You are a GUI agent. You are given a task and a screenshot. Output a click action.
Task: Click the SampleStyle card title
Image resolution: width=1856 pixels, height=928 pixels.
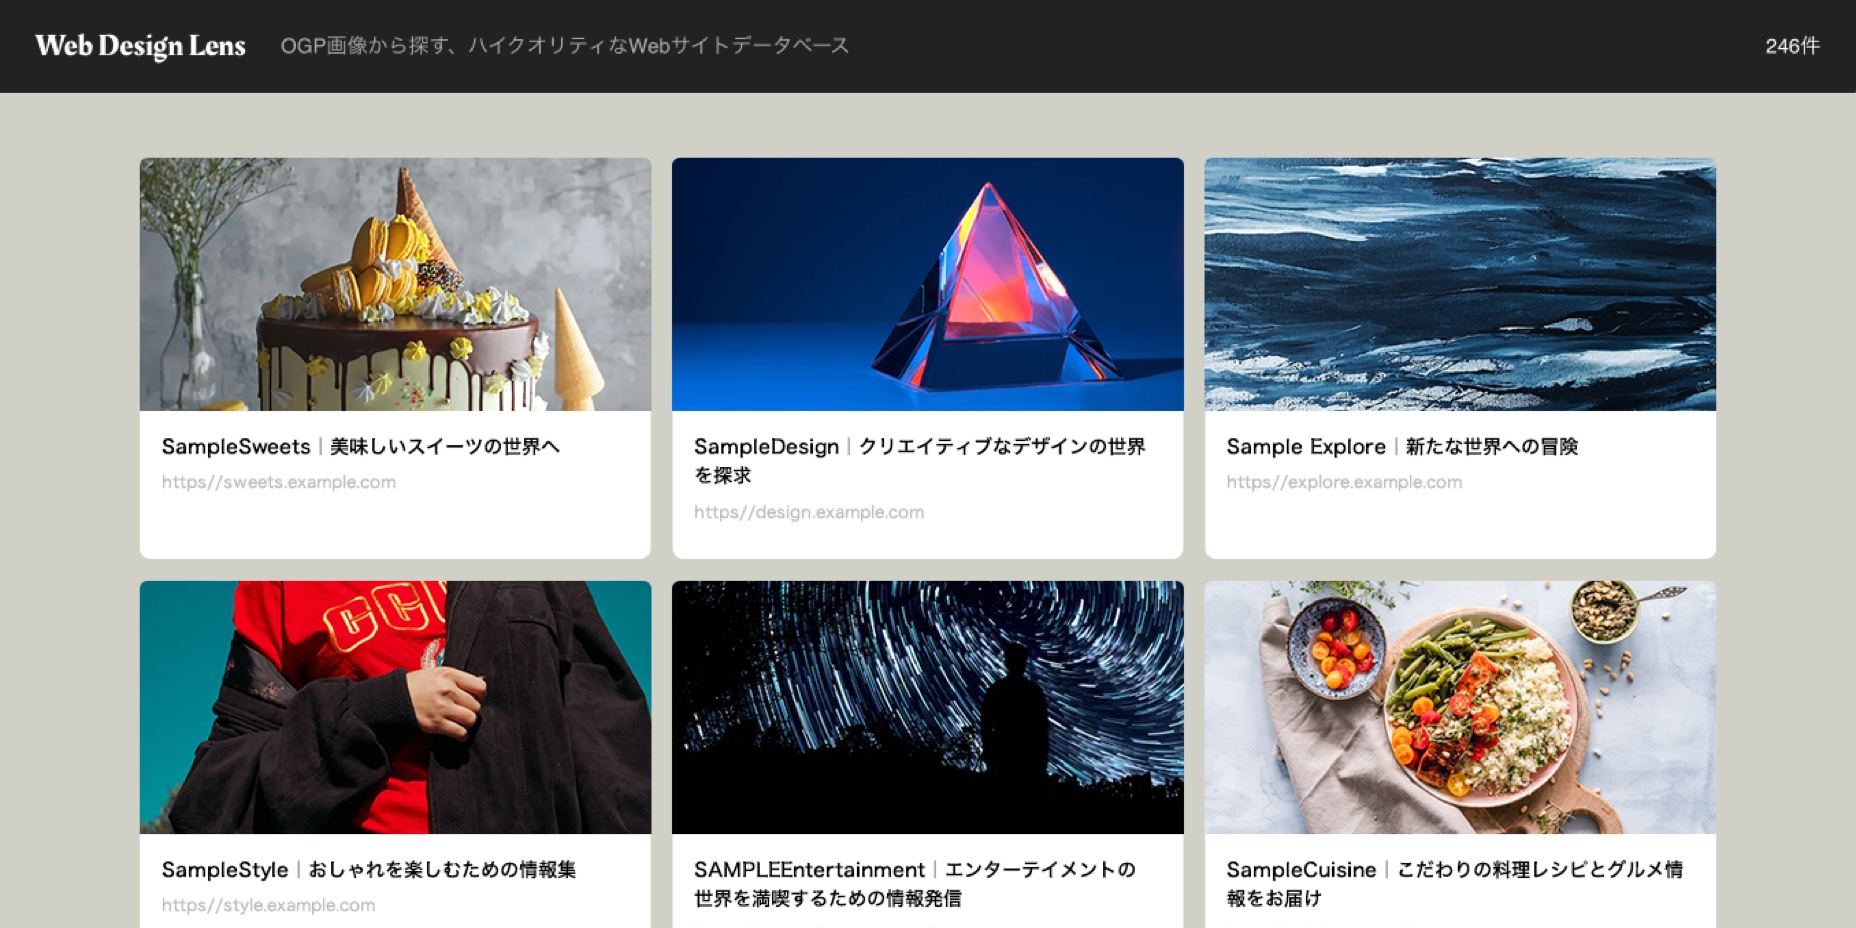tap(369, 870)
